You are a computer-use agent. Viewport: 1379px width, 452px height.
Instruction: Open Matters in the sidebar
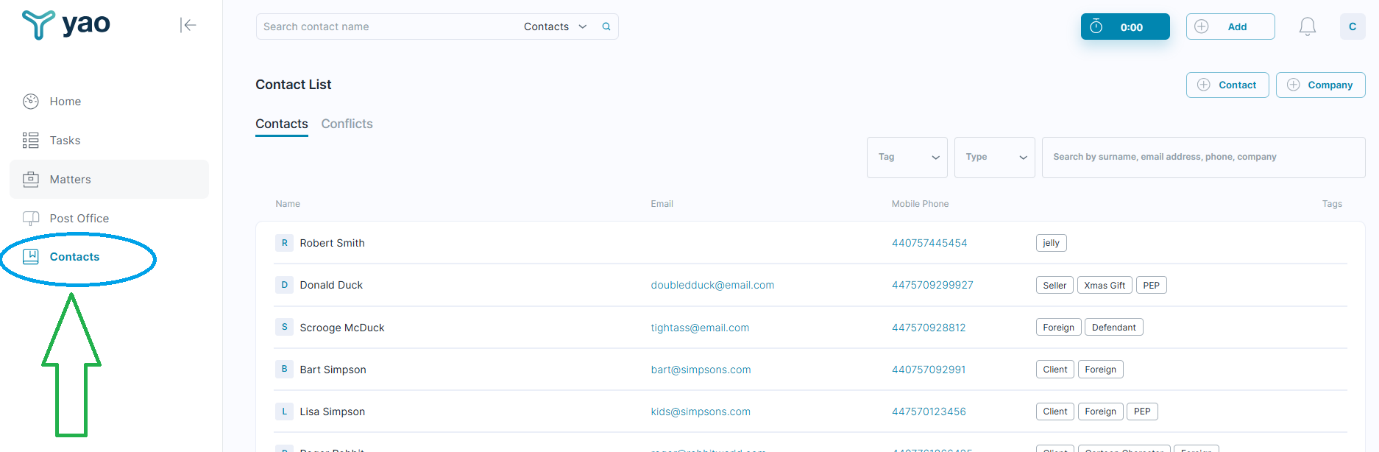[70, 179]
